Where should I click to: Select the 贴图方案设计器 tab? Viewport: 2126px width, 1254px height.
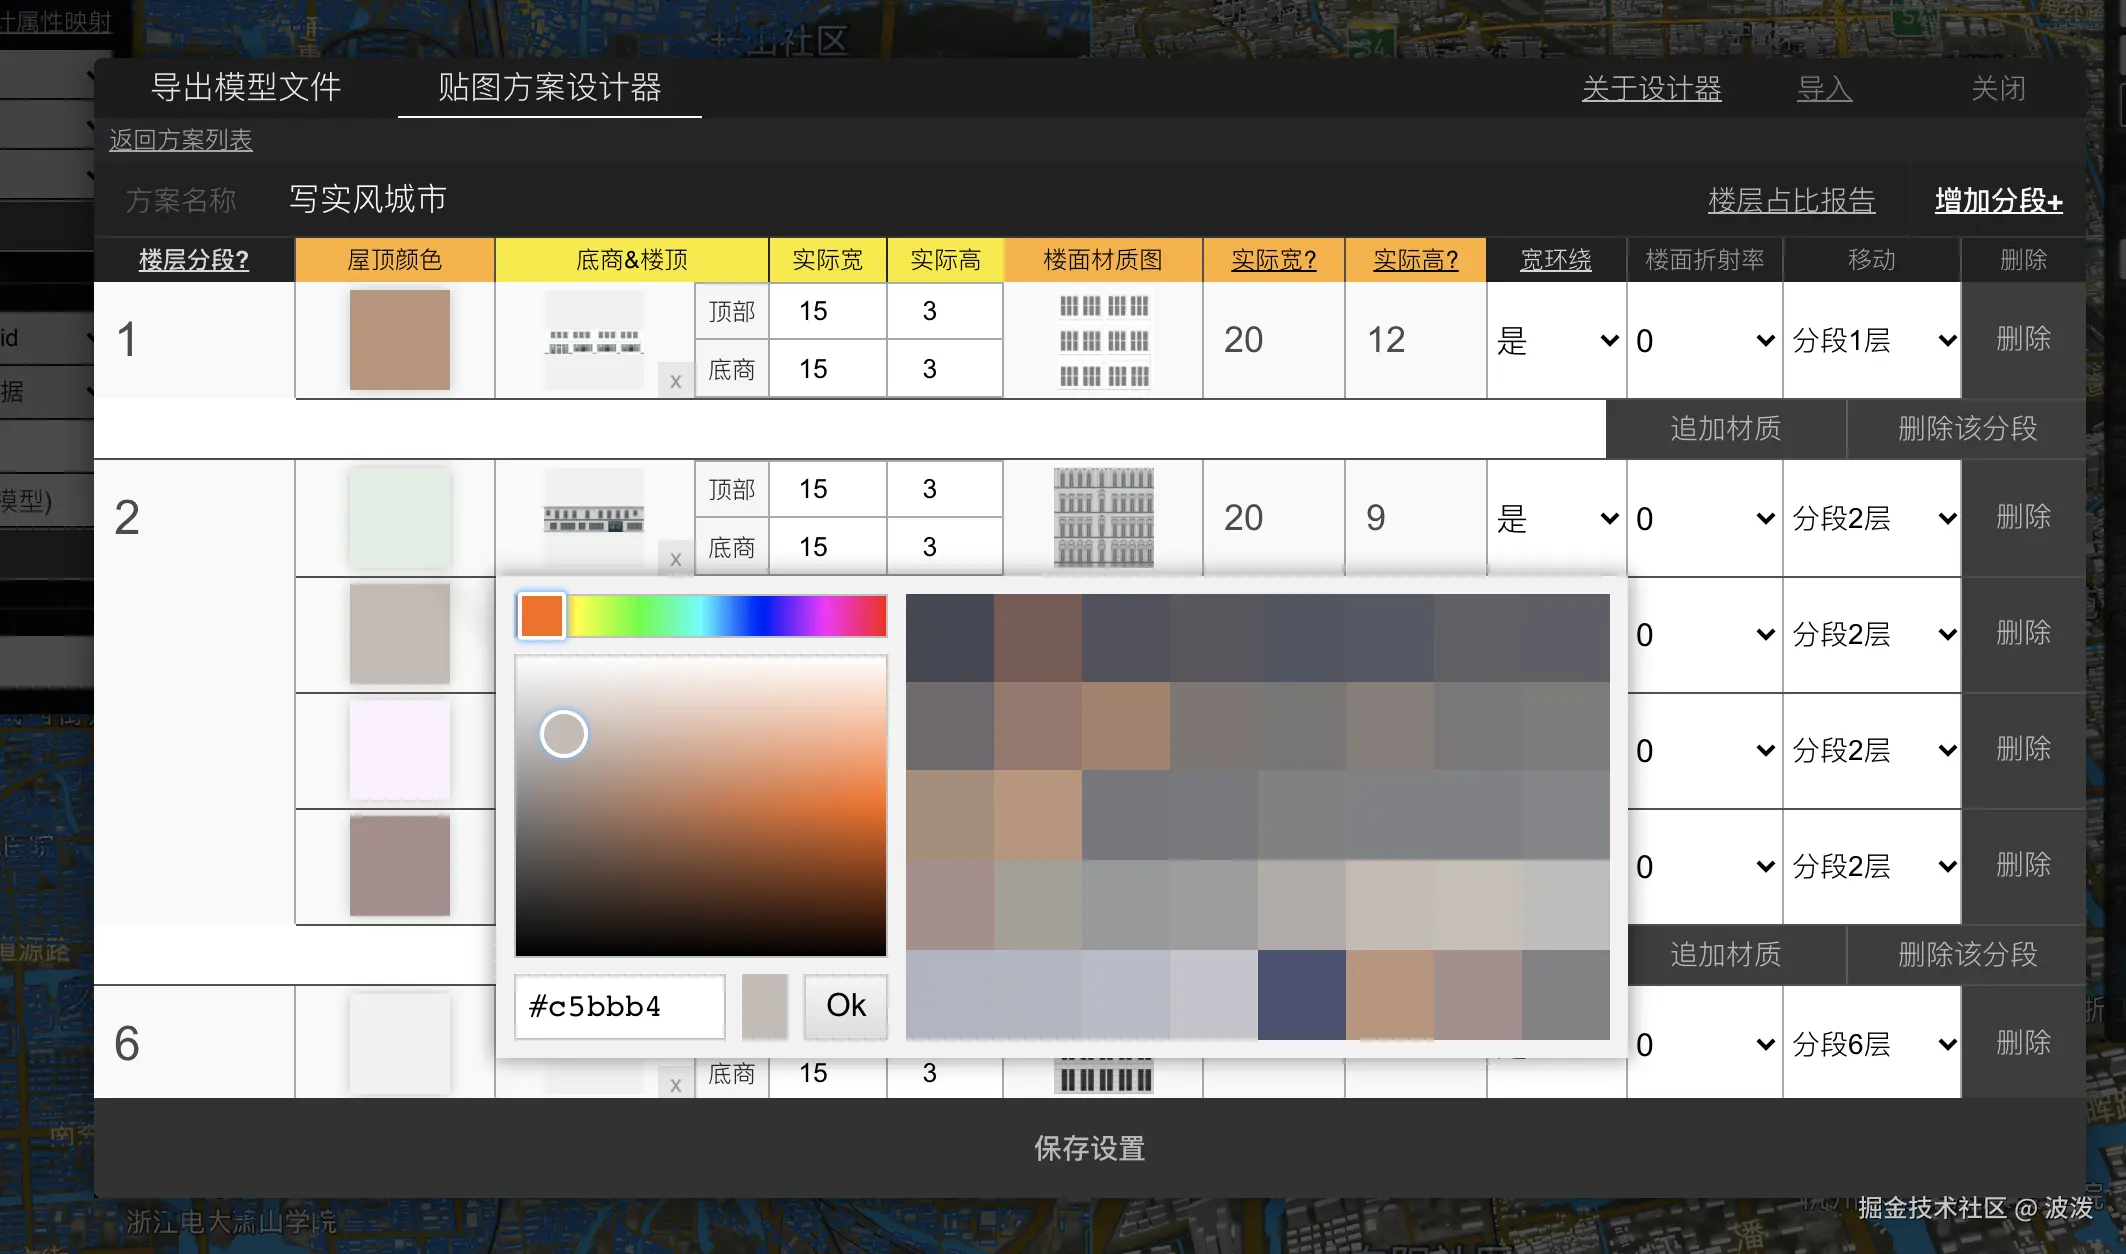pos(549,88)
